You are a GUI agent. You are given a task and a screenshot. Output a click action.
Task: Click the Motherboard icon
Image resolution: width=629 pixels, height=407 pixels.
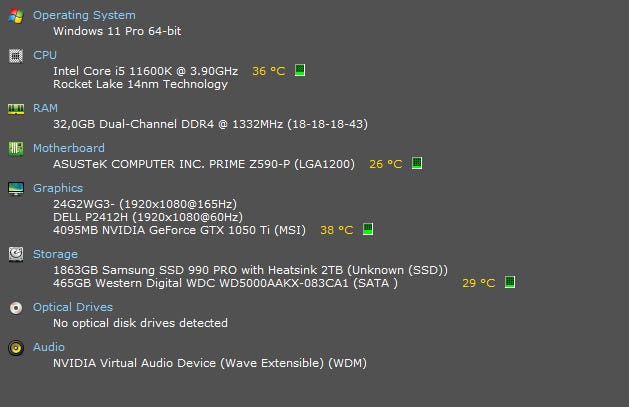pos(15,149)
